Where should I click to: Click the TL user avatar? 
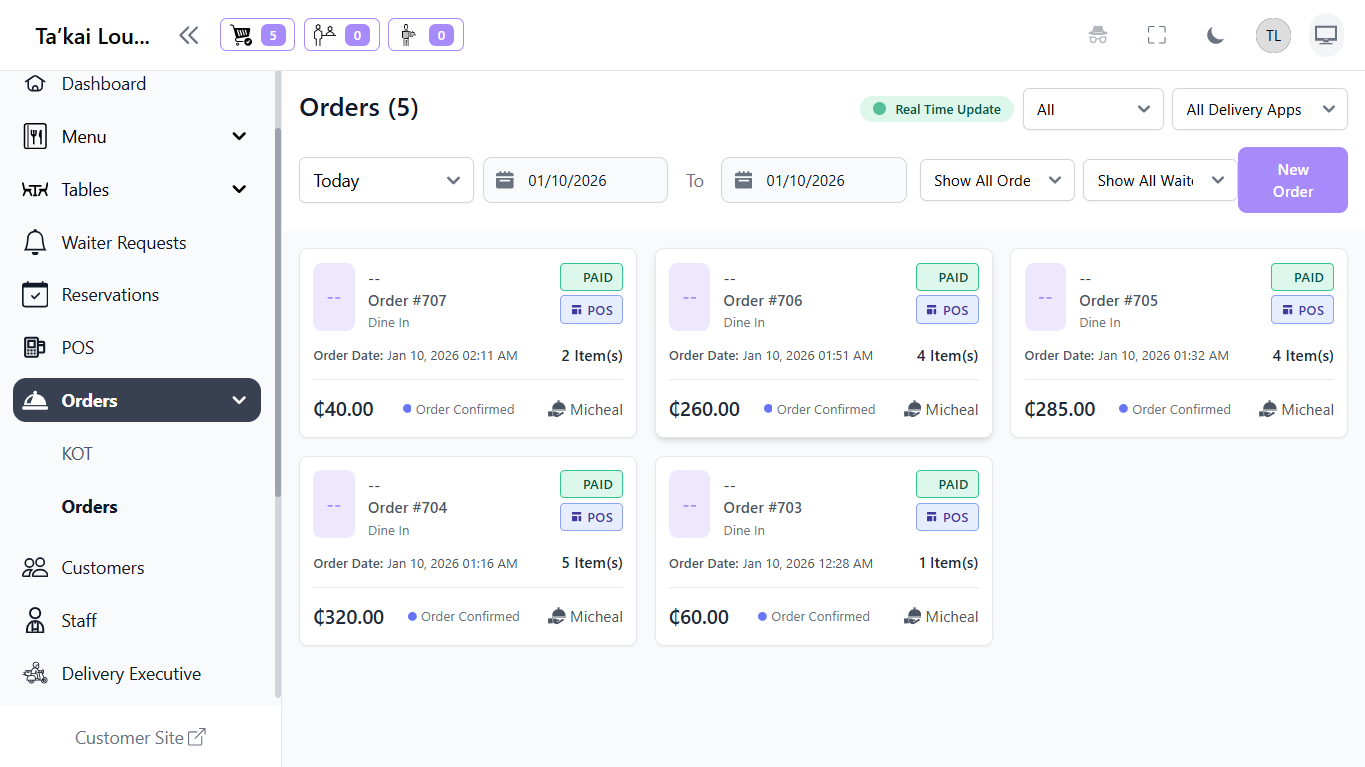pyautogui.click(x=1273, y=36)
